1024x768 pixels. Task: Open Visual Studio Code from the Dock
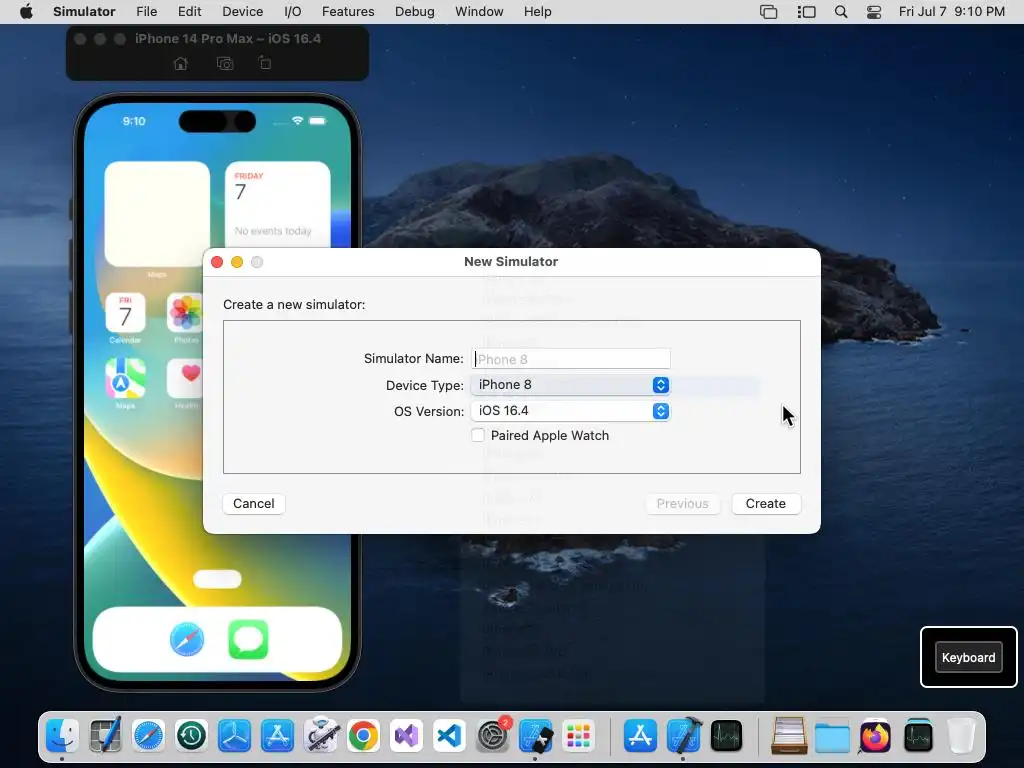coord(449,736)
